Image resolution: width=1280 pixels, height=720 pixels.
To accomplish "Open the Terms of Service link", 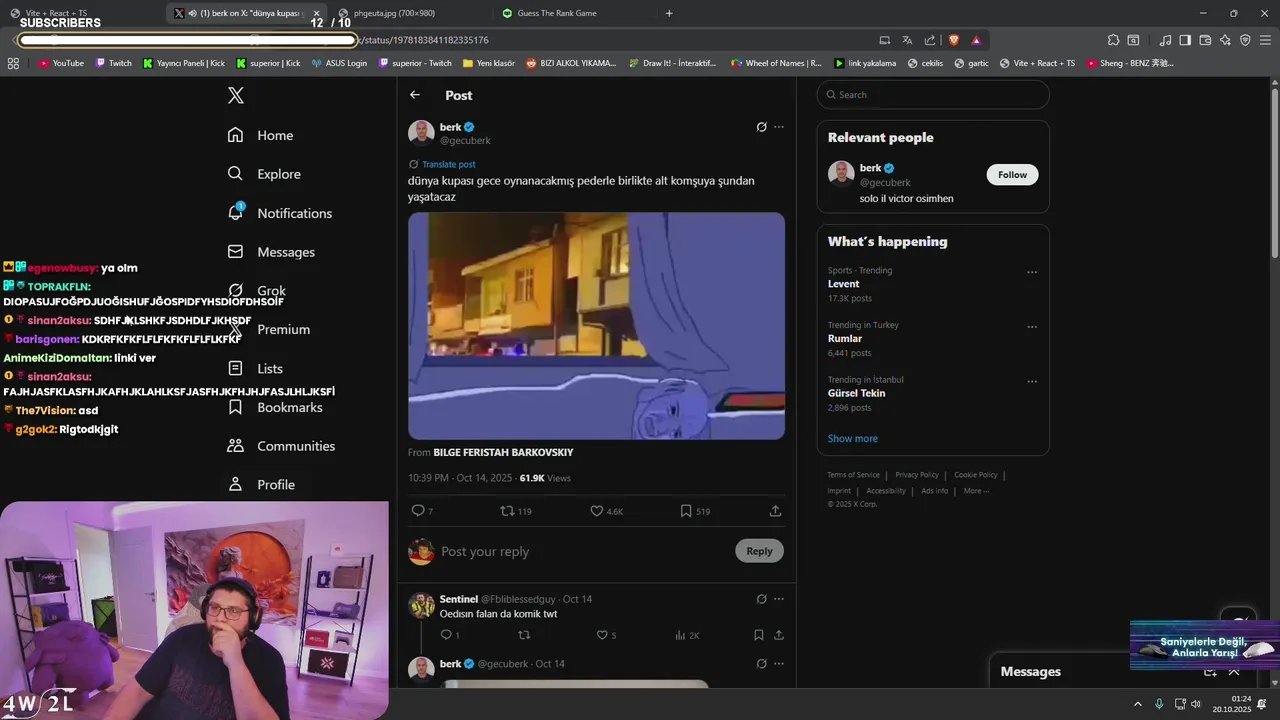I will (x=853, y=475).
